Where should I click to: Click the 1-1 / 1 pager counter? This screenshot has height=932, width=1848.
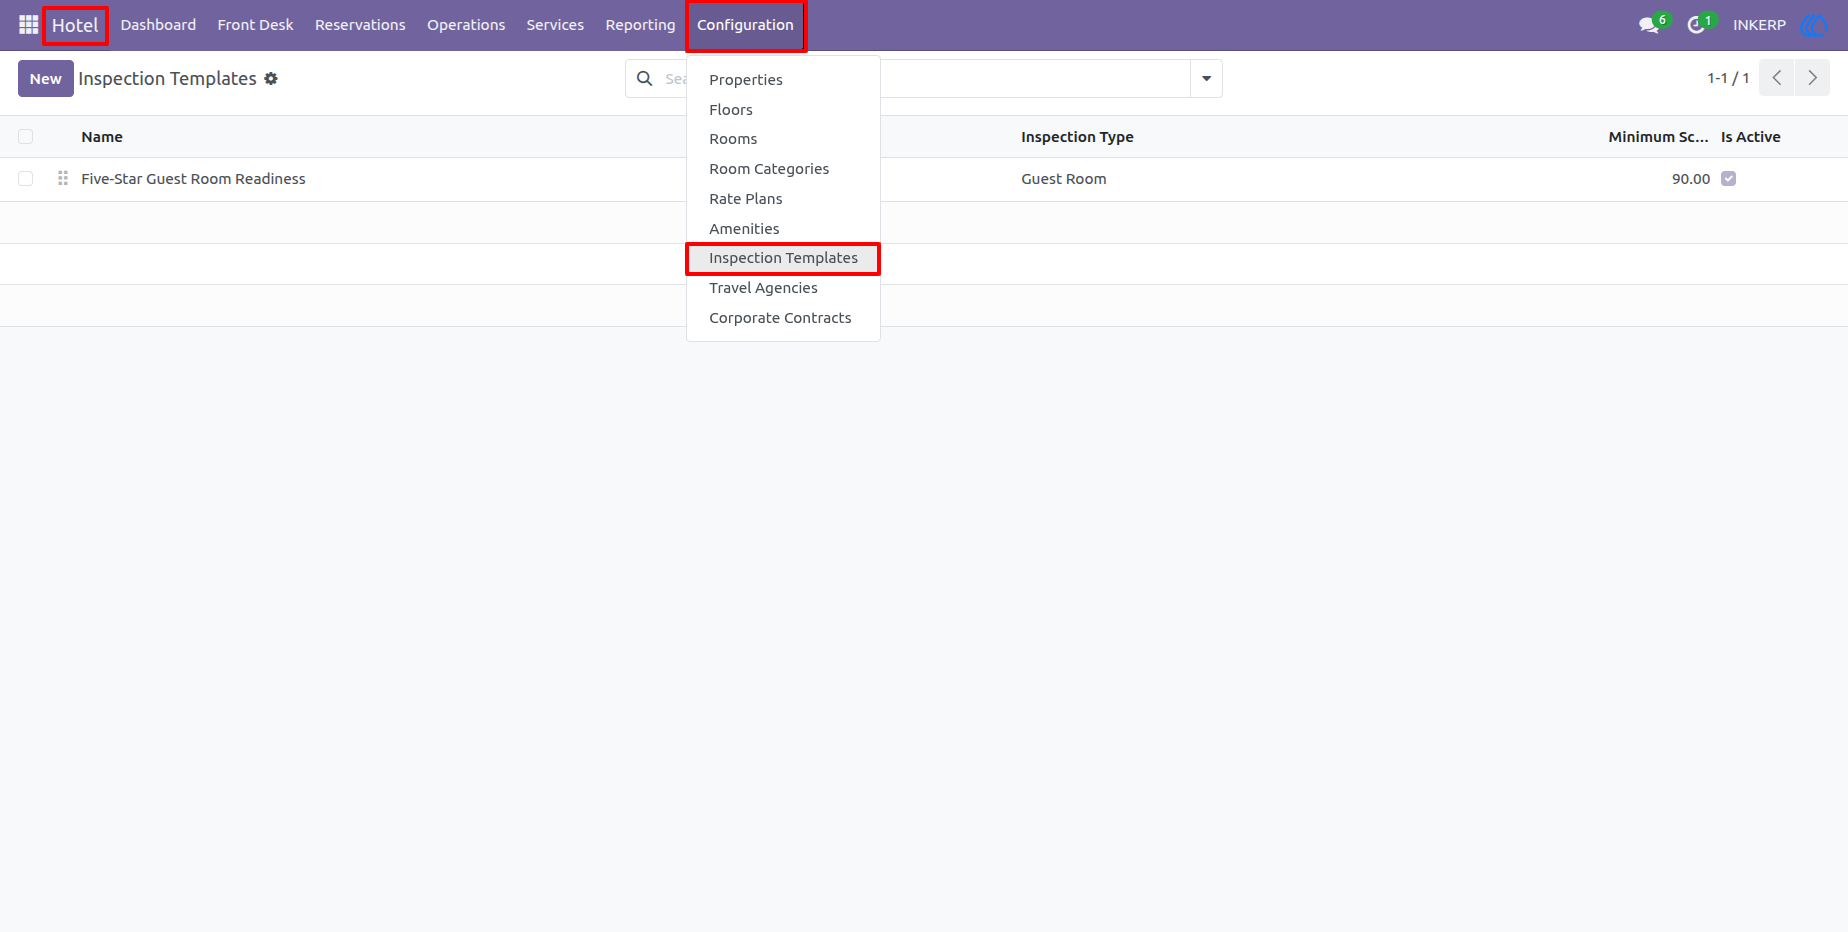1728,78
